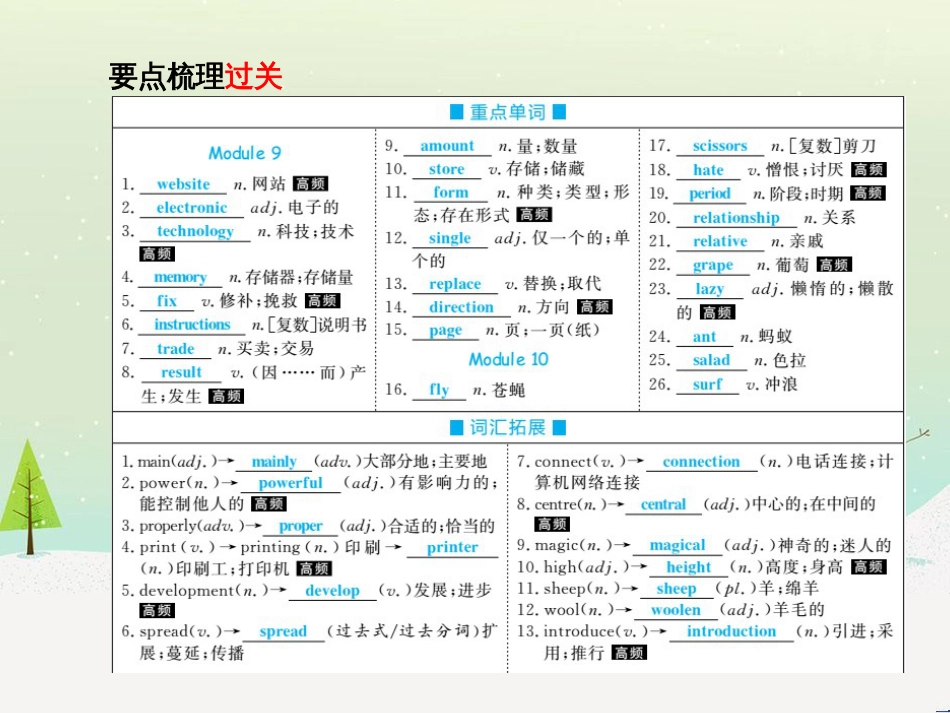Click the word connection in item 7
The height and width of the screenshot is (713, 950).
pyautogui.click(x=701, y=461)
